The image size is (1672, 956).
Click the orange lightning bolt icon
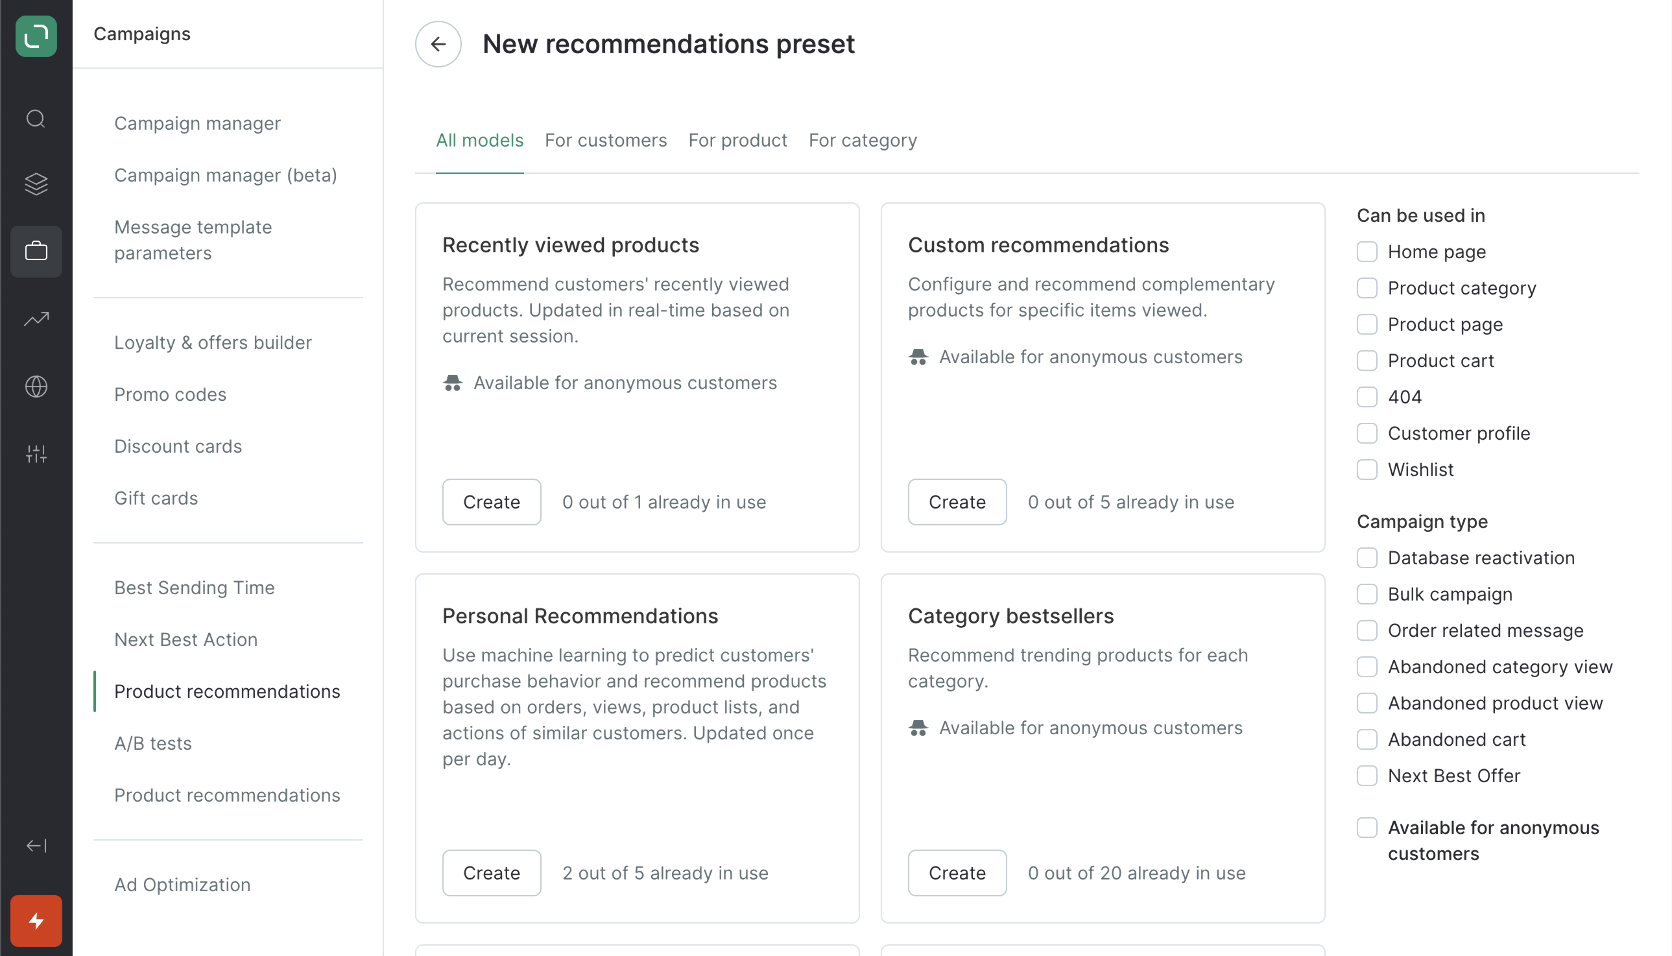point(36,920)
